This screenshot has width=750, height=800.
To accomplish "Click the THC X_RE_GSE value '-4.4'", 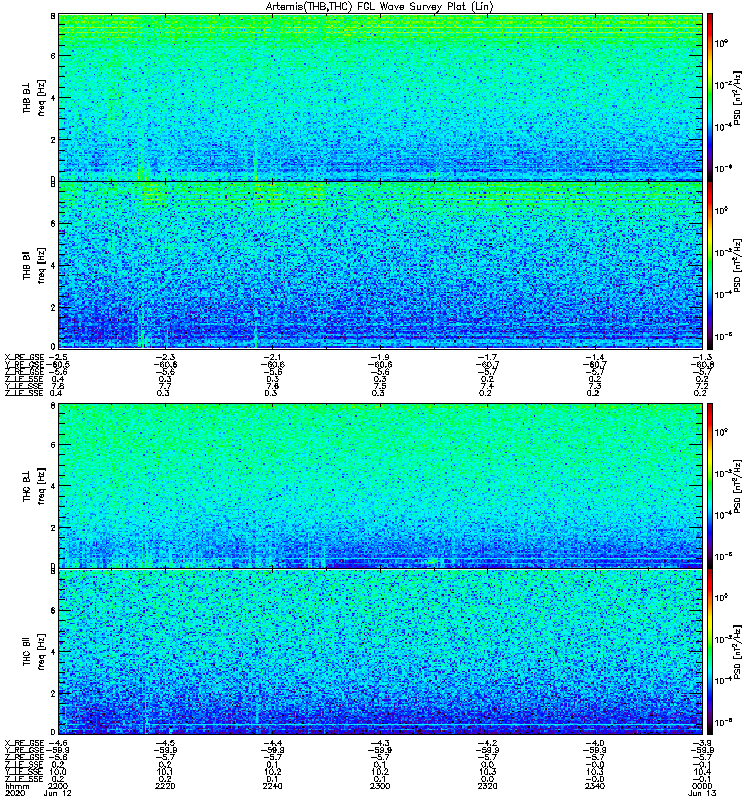I will (x=272, y=743).
